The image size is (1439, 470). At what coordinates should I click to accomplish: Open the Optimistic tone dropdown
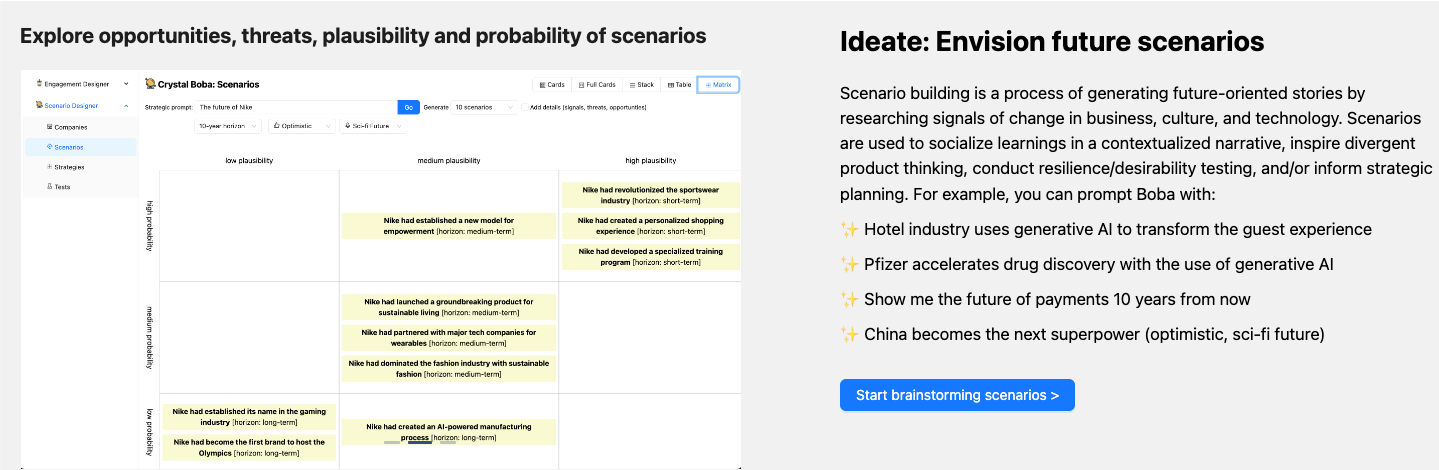click(303, 126)
